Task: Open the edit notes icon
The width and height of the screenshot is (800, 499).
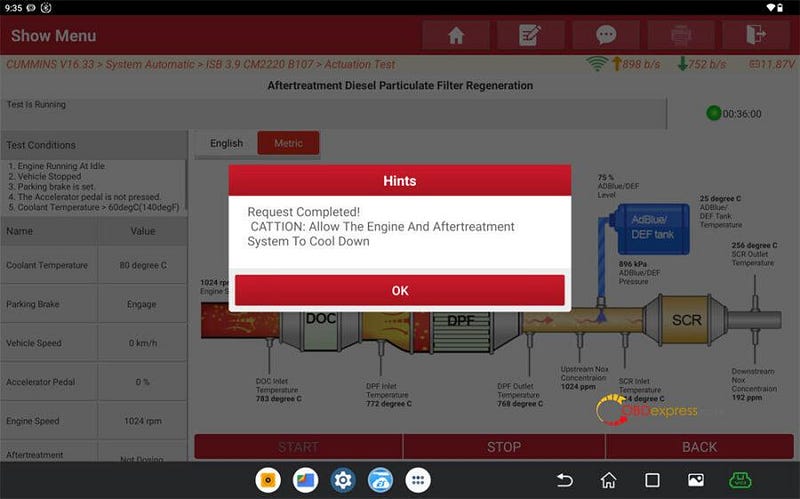Action: (x=530, y=35)
